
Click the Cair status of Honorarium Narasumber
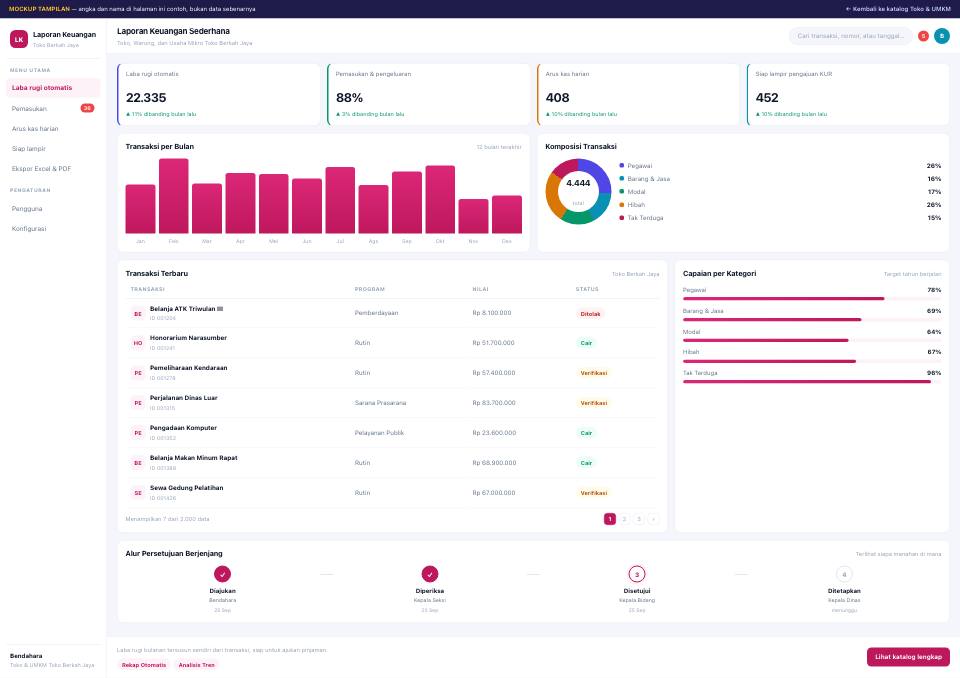(x=586, y=343)
